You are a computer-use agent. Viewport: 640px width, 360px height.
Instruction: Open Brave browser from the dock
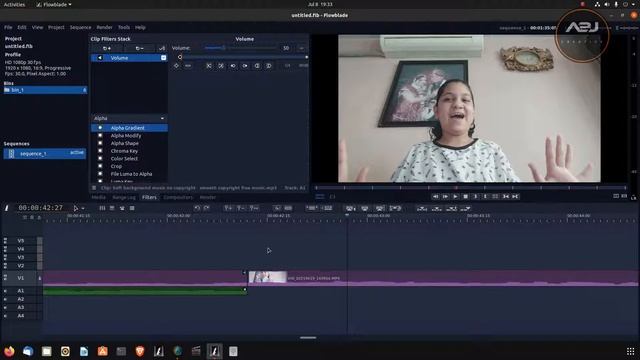tap(140, 351)
